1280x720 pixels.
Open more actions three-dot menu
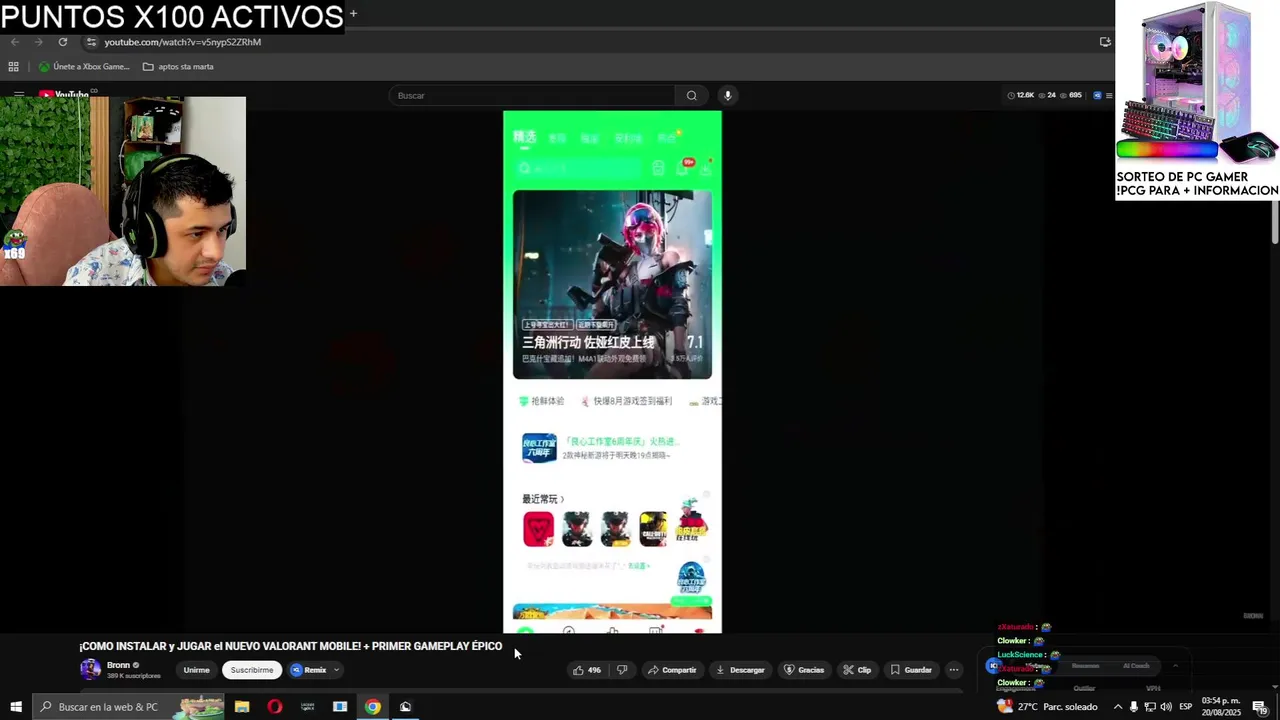tap(953, 670)
